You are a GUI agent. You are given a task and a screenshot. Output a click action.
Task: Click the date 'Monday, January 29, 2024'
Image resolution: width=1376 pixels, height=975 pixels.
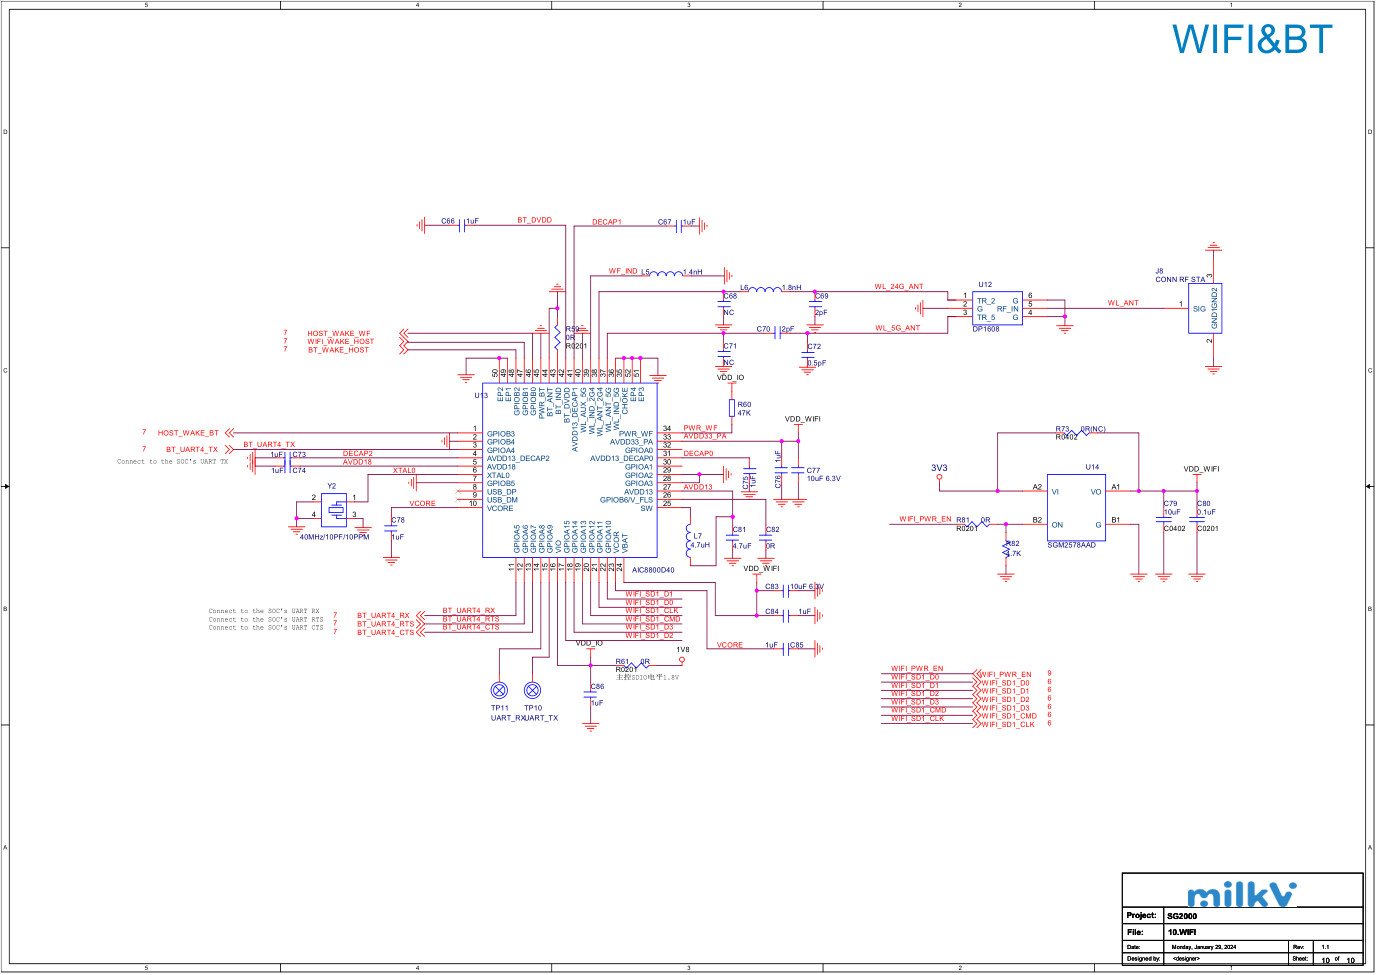click(1203, 947)
